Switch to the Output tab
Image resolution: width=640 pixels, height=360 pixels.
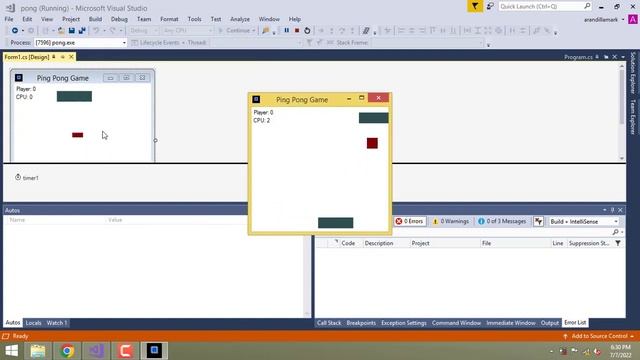coord(550,323)
